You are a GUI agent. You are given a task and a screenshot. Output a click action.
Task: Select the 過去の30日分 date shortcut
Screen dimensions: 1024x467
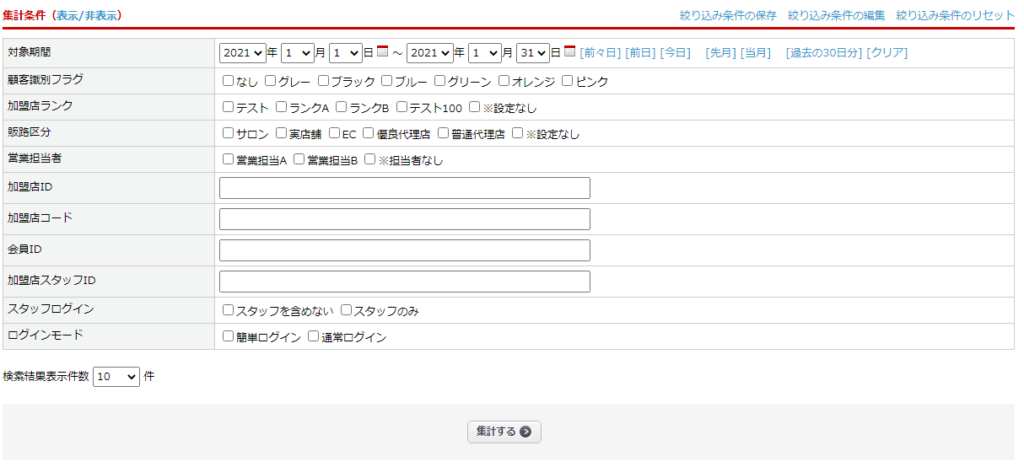coord(823,53)
